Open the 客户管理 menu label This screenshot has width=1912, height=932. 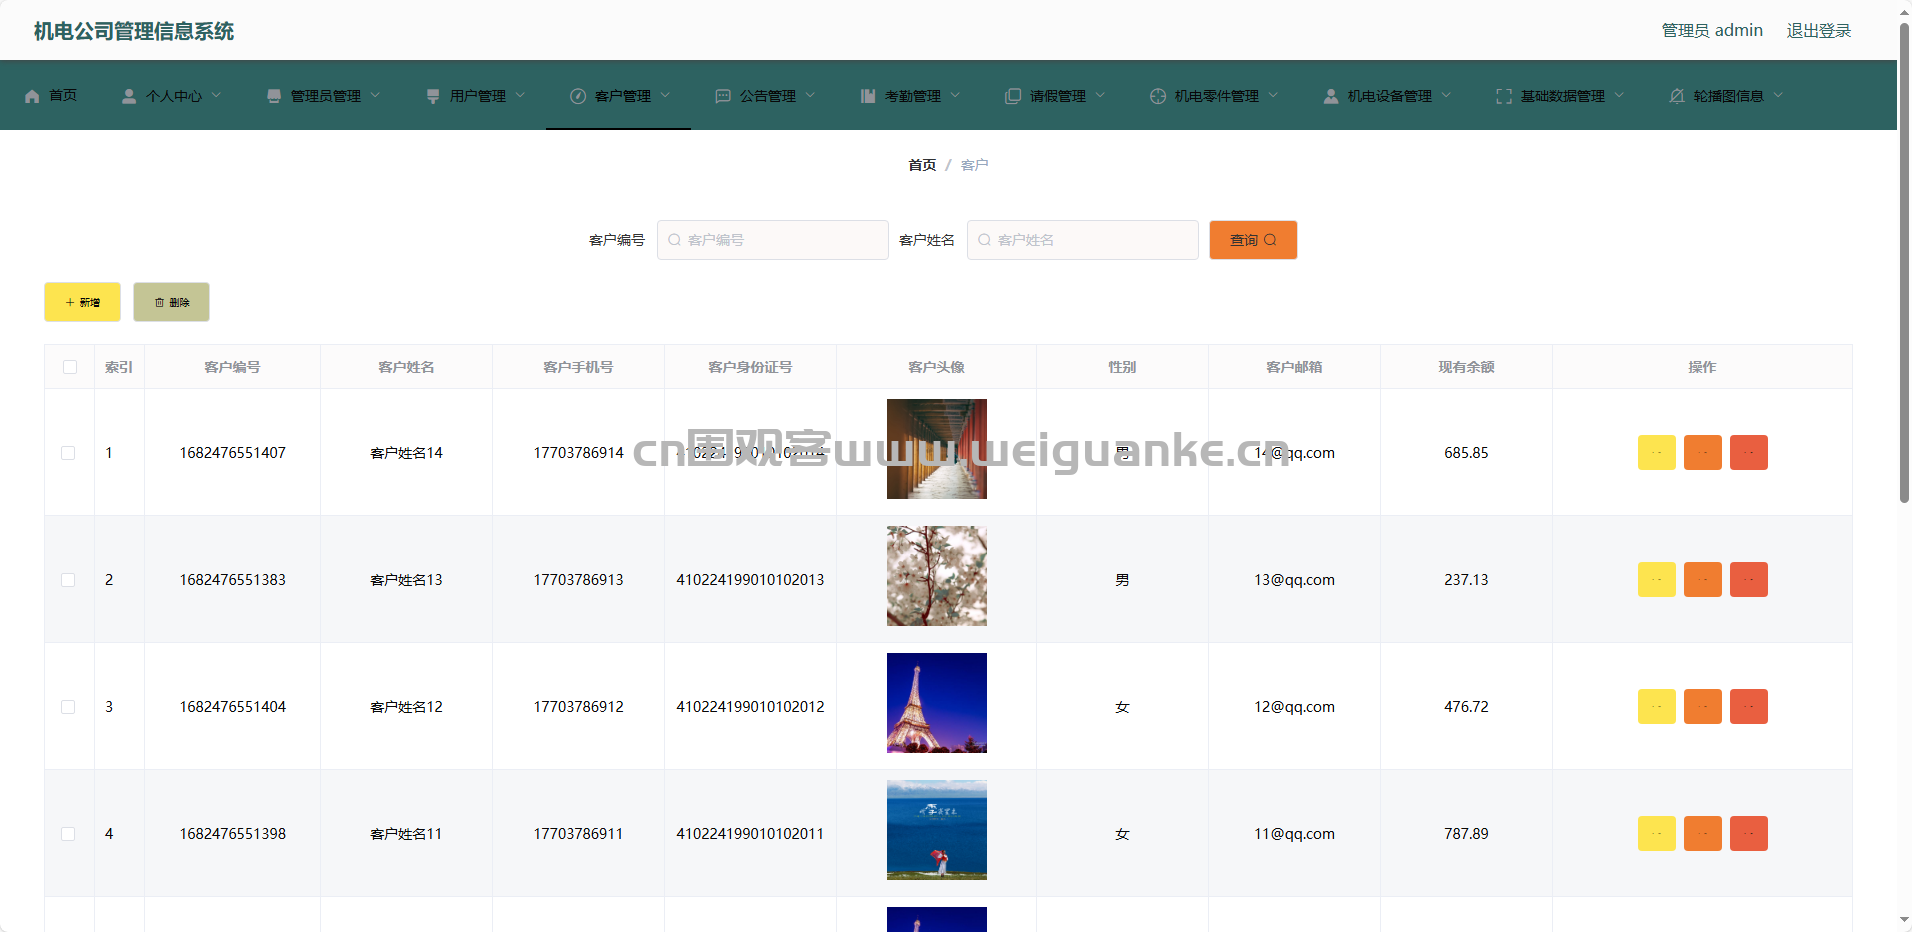pos(623,96)
